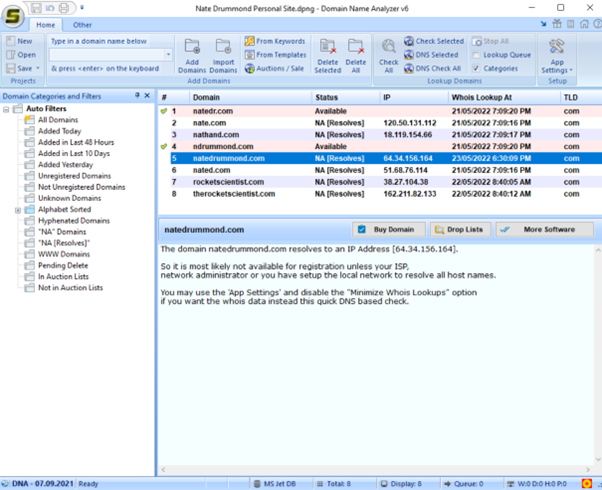Sort by the Status column header

click(346, 98)
